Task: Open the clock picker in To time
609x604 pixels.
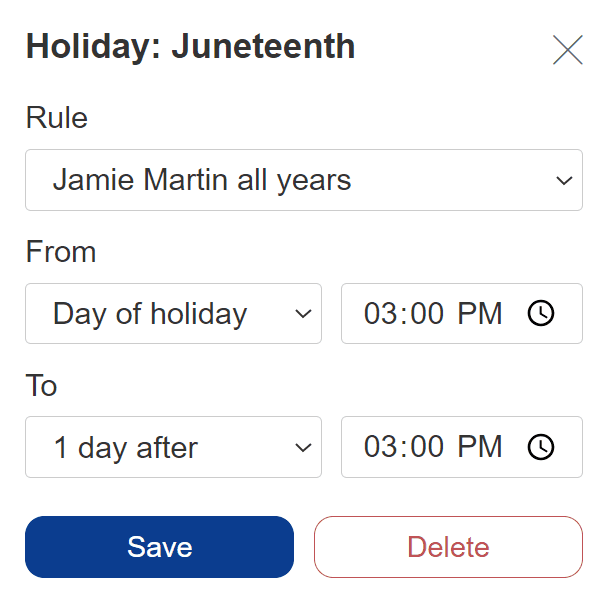Action: coord(541,447)
